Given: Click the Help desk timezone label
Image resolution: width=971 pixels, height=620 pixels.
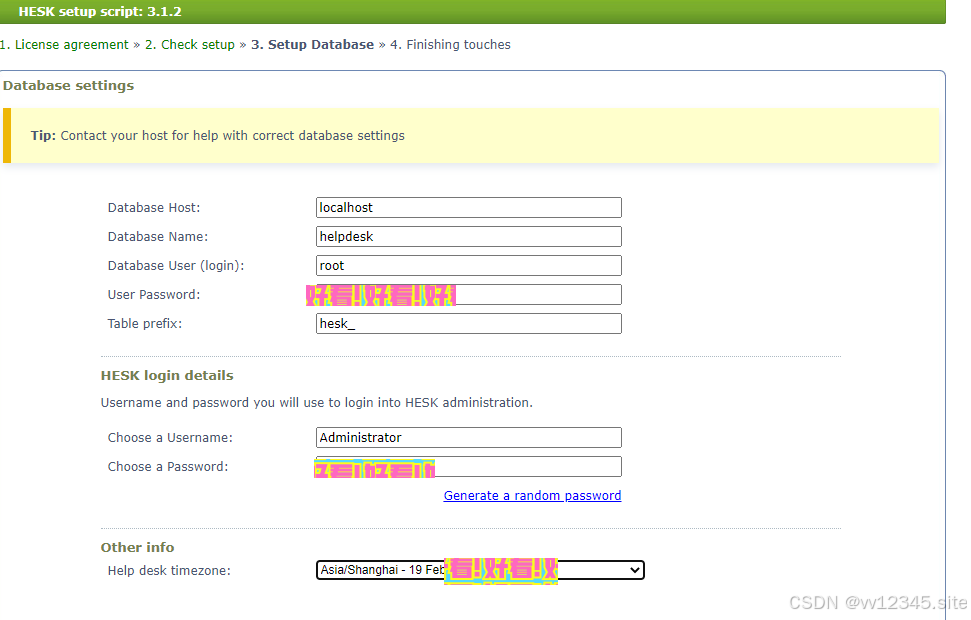Looking at the screenshot, I should [169, 570].
